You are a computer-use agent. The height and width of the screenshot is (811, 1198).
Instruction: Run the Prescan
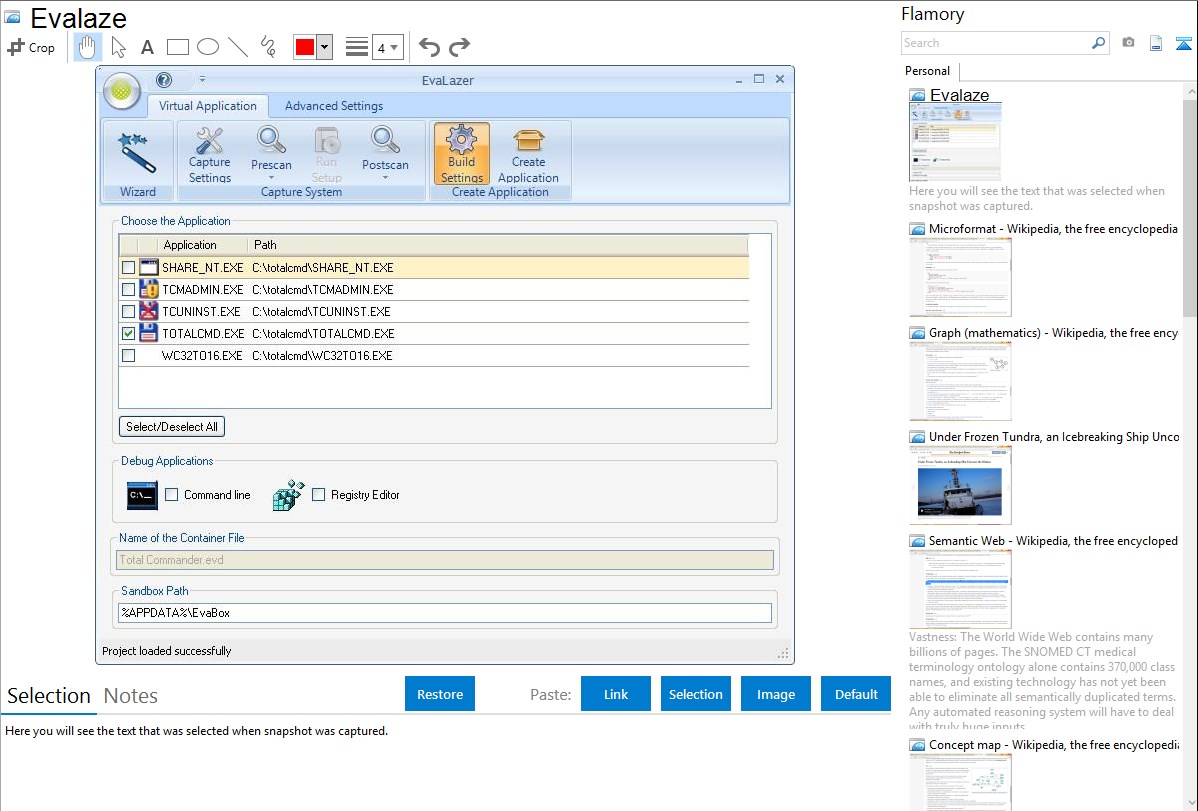point(271,148)
